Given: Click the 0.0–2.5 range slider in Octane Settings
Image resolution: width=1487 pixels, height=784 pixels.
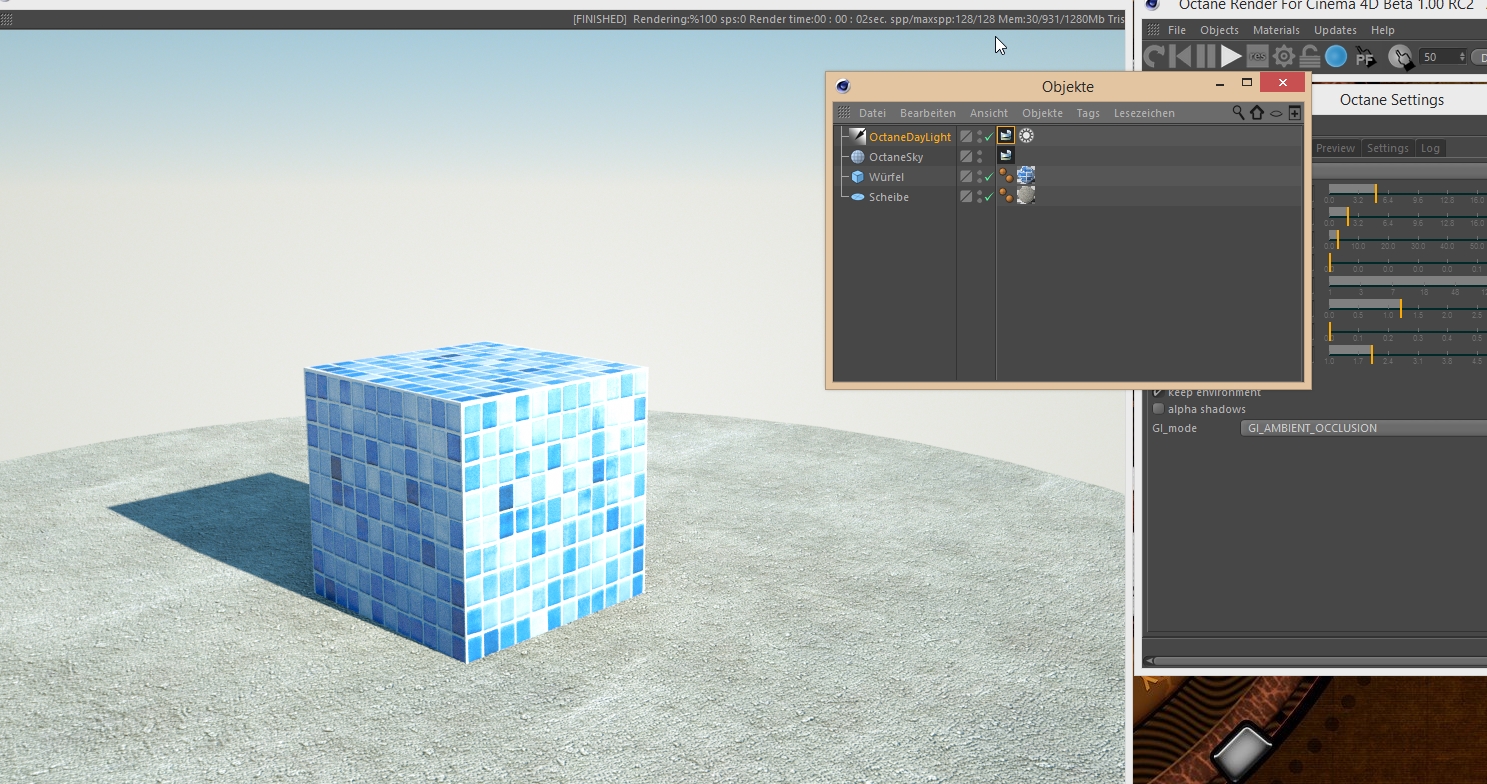Looking at the screenshot, I should click(x=1407, y=308).
